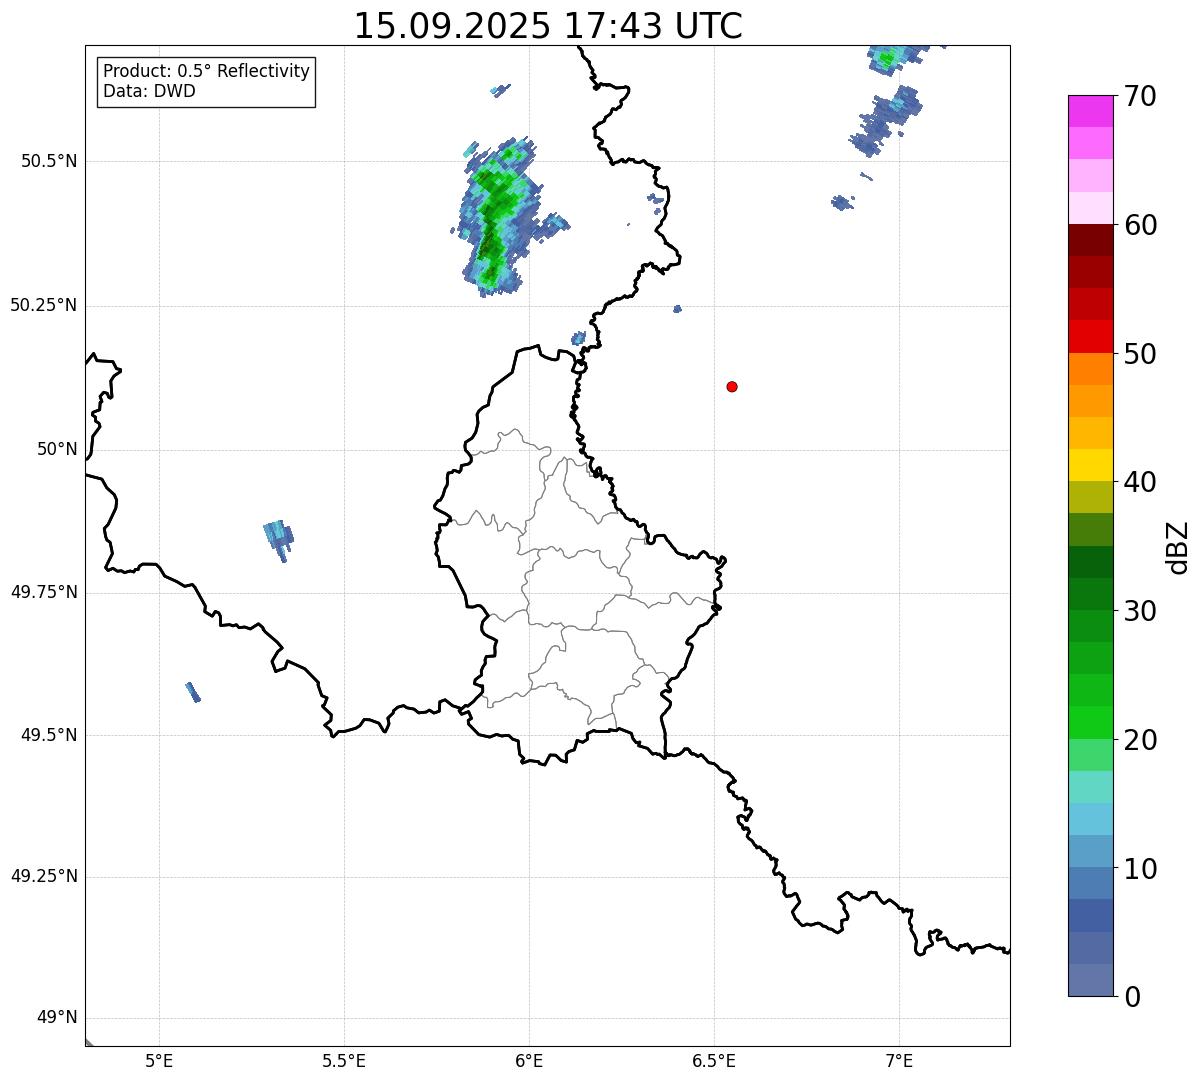Pick the olive swatch just below 40
1202x1081 pixels.
coord(1090,497)
